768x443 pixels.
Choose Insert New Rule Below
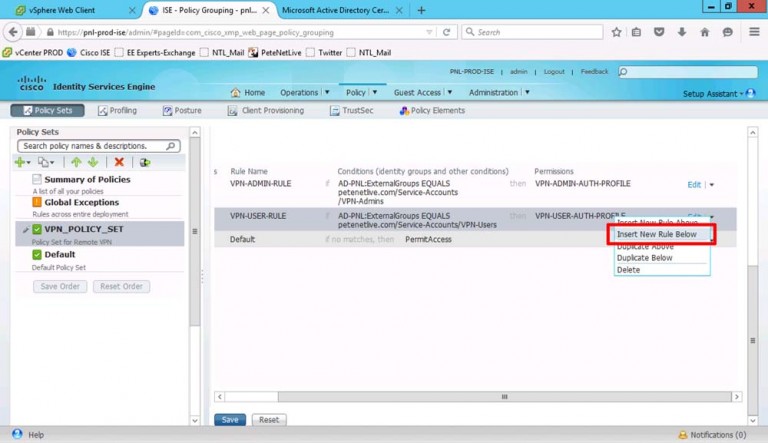click(x=657, y=234)
